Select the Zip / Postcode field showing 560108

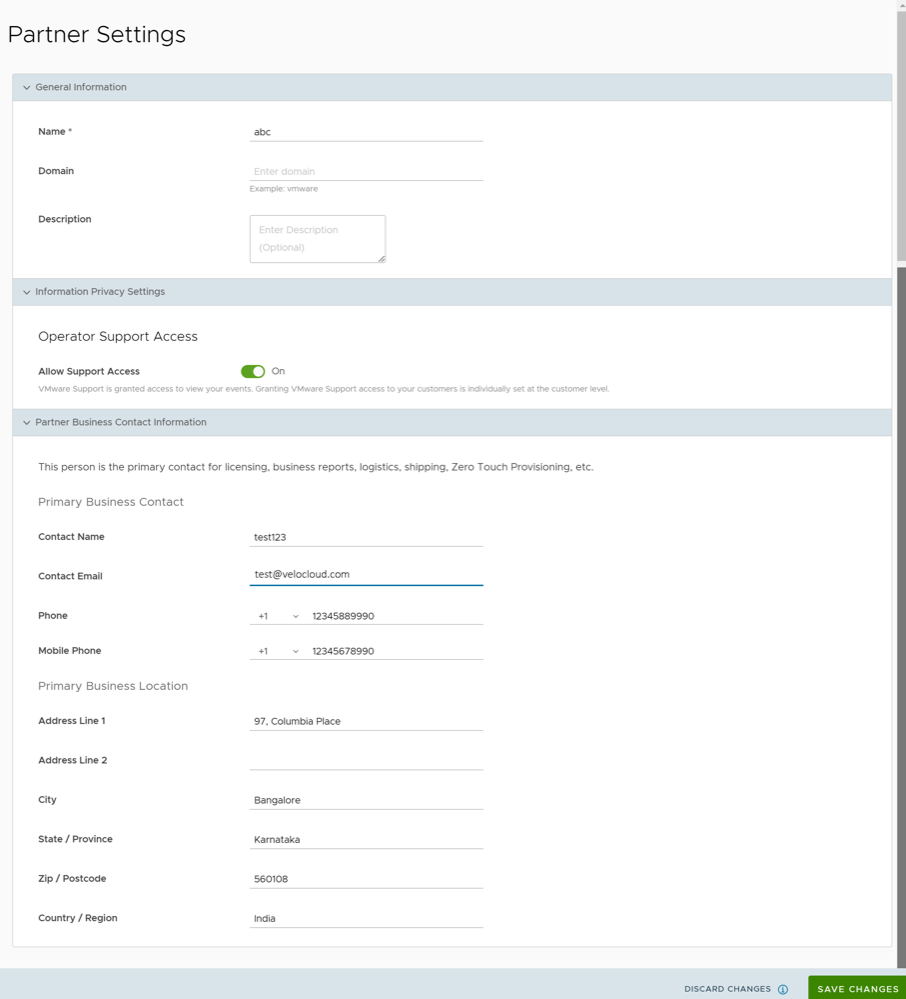coord(366,878)
